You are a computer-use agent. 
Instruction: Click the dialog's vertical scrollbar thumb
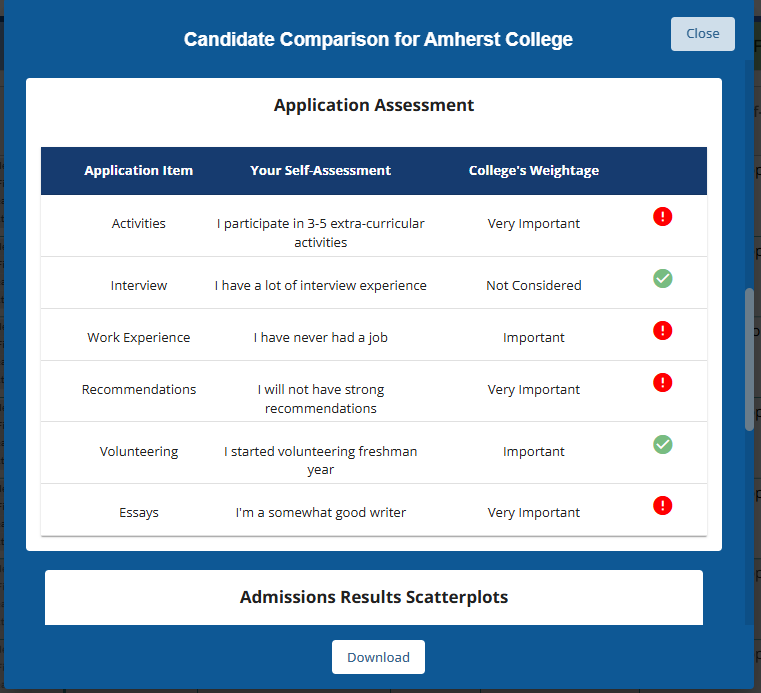click(749, 359)
